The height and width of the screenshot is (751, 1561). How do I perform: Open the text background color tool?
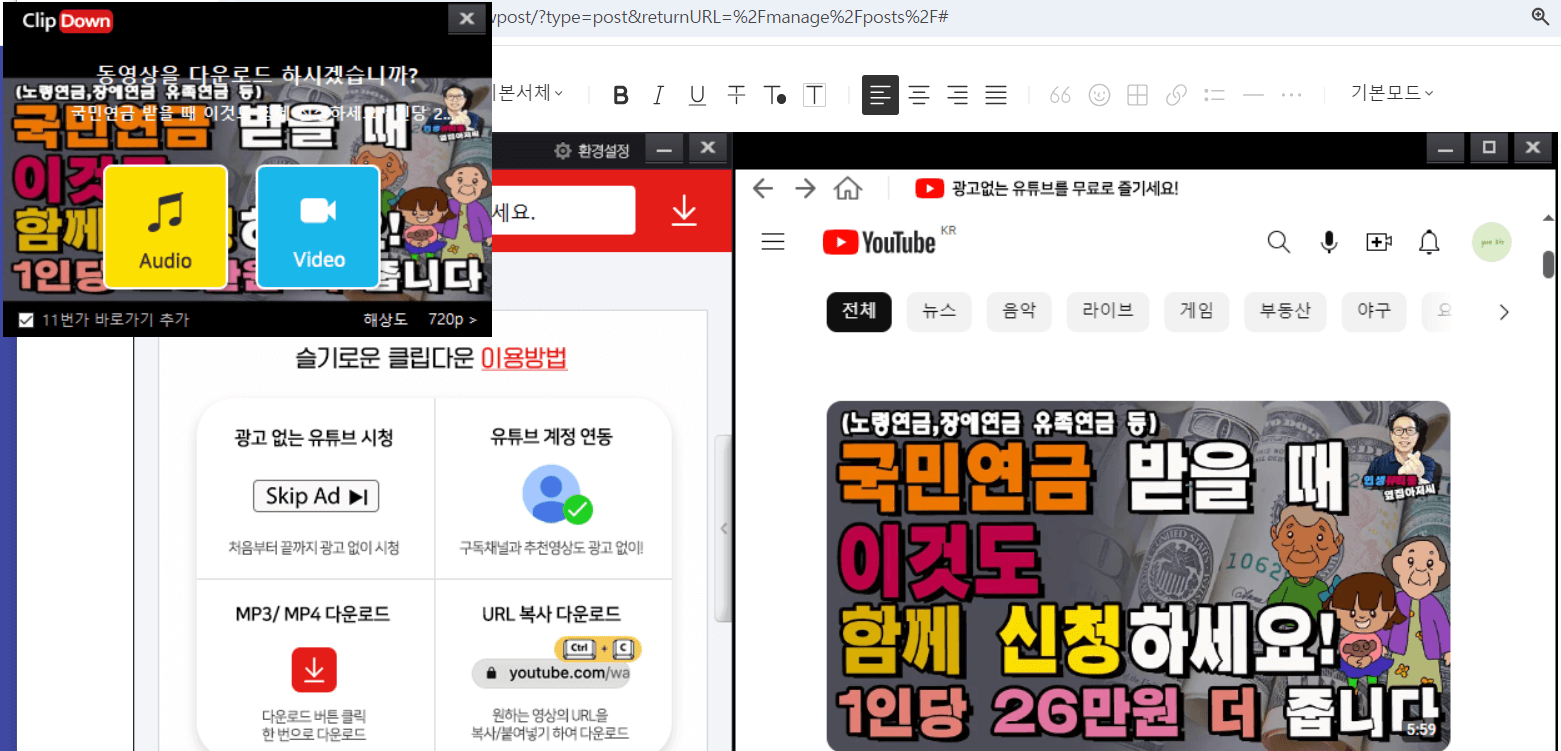[815, 95]
